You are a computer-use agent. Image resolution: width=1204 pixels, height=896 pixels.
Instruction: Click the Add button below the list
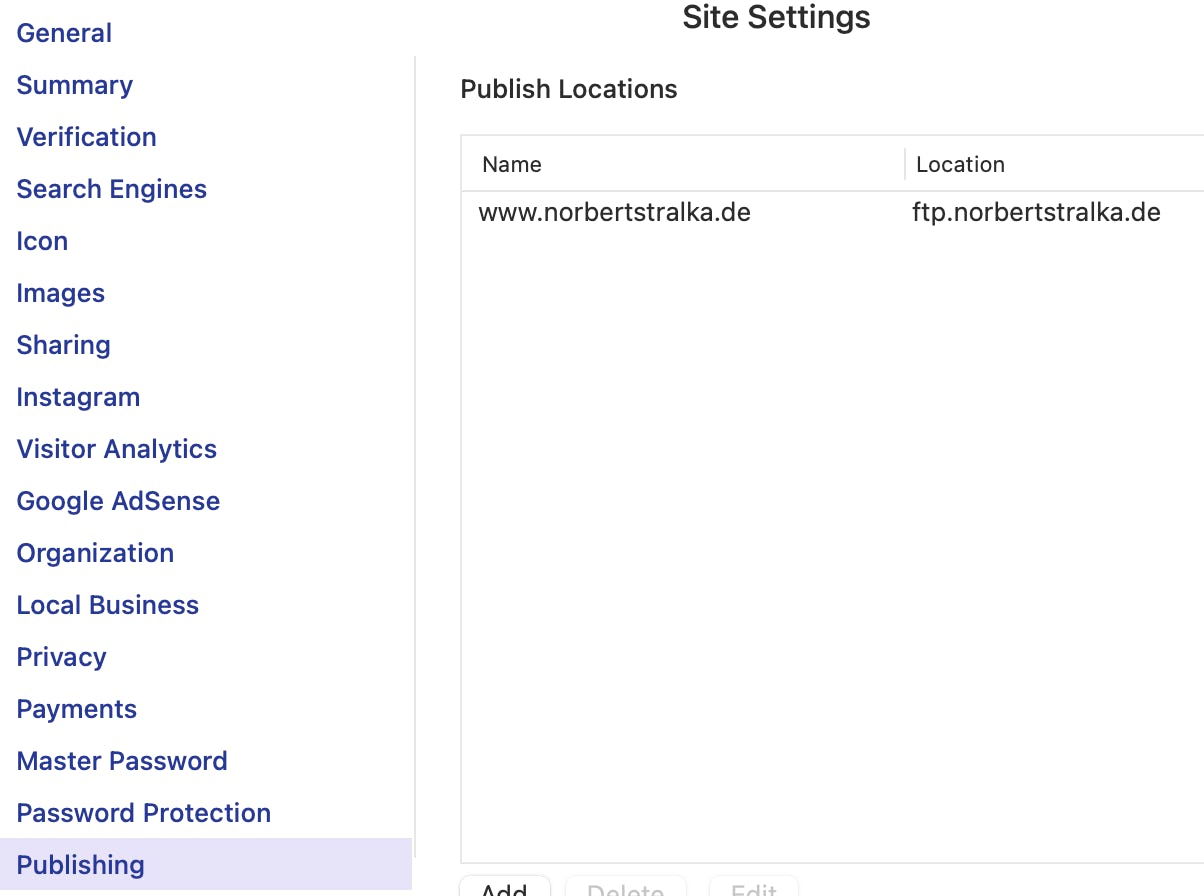(x=505, y=888)
